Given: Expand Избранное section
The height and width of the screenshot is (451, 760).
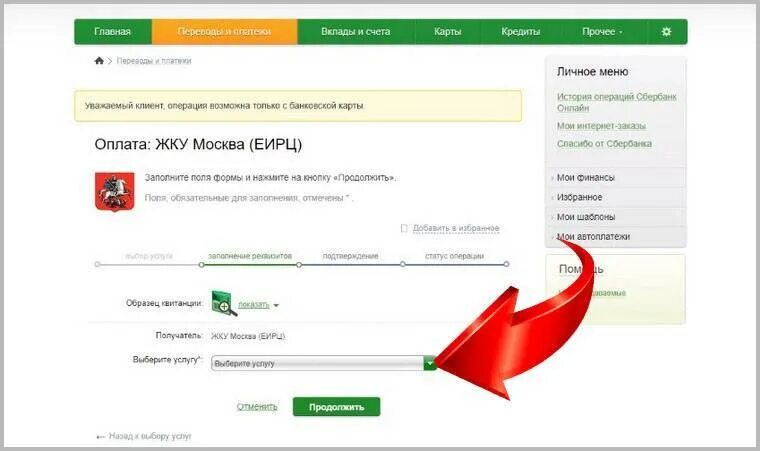Looking at the screenshot, I should 579,197.
